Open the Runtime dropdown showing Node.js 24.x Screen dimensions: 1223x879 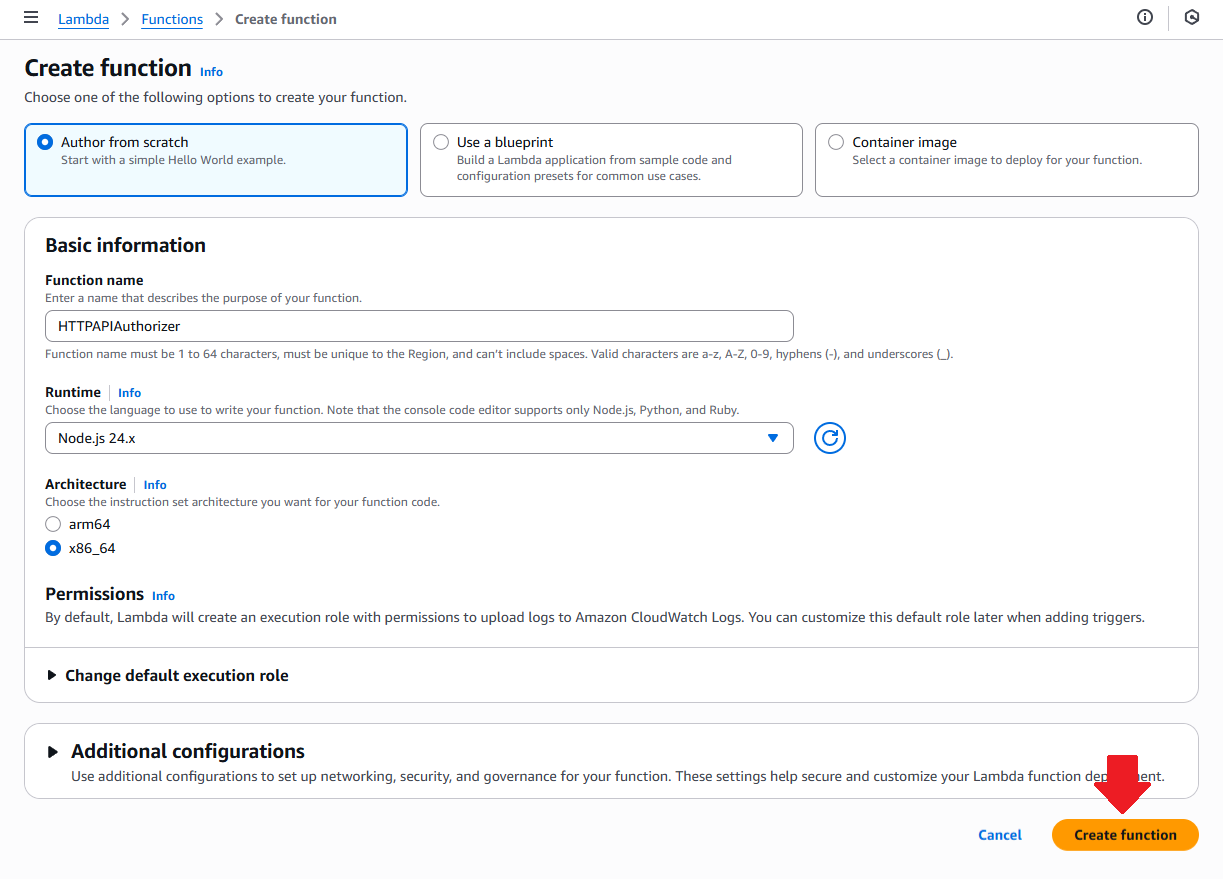click(419, 438)
